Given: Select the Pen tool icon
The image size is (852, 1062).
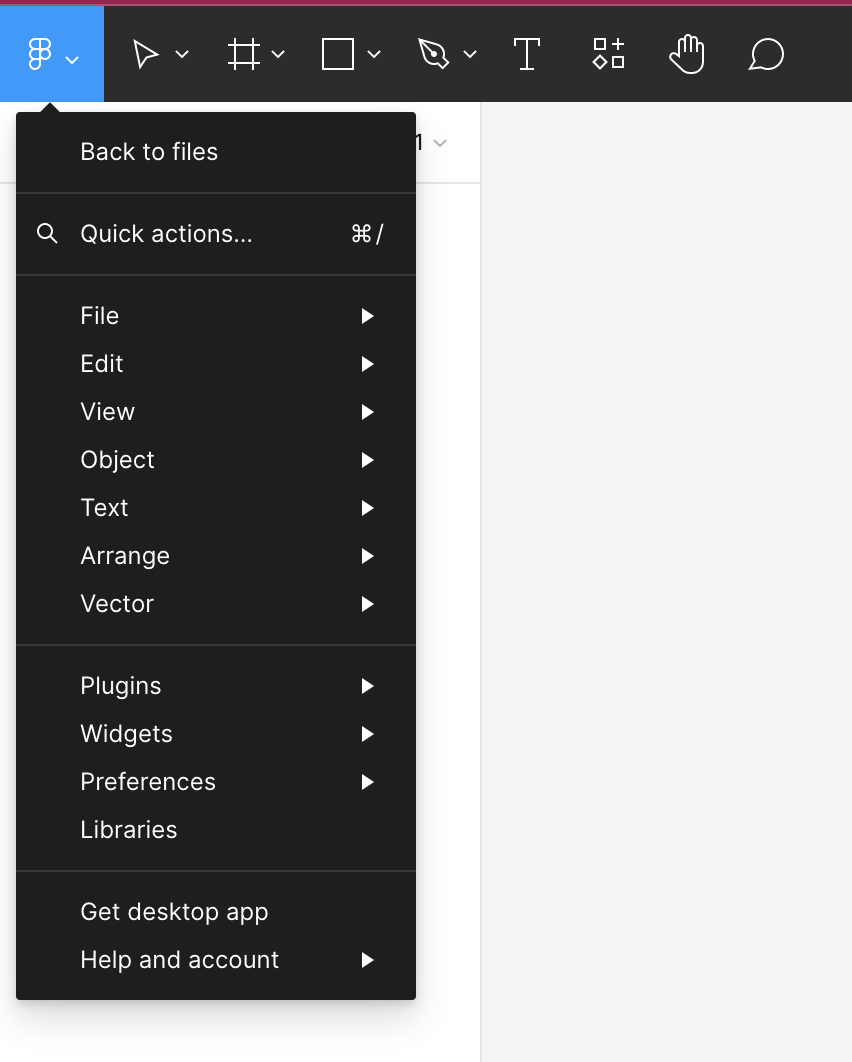Looking at the screenshot, I should pyautogui.click(x=434, y=54).
